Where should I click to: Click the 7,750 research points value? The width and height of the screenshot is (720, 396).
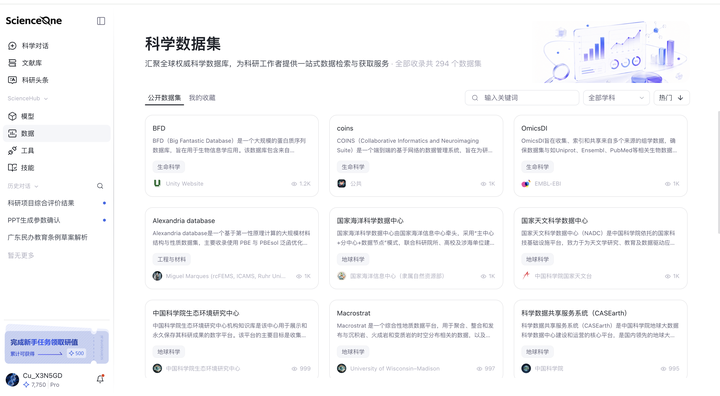pos(38,385)
